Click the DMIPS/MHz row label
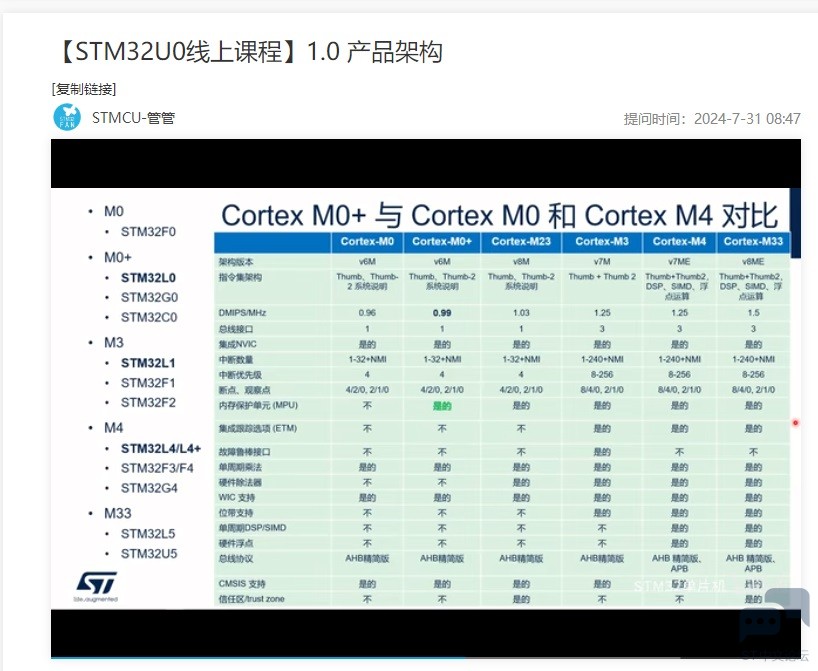 click(242, 313)
